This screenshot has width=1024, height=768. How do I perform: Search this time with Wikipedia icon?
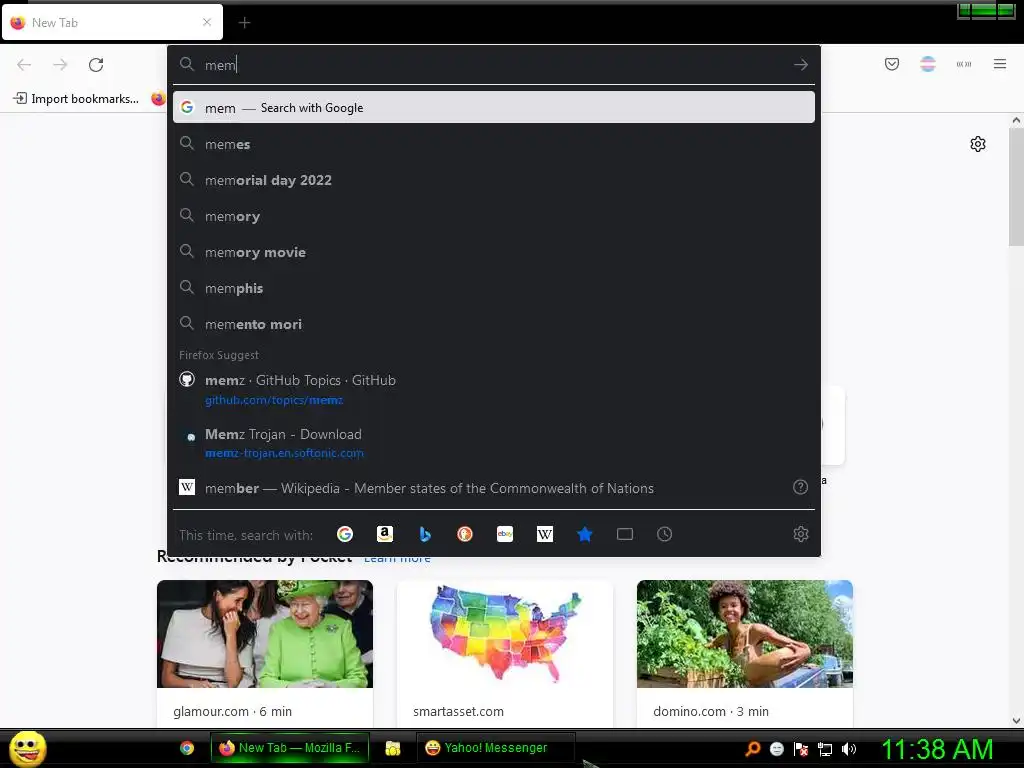pos(545,534)
